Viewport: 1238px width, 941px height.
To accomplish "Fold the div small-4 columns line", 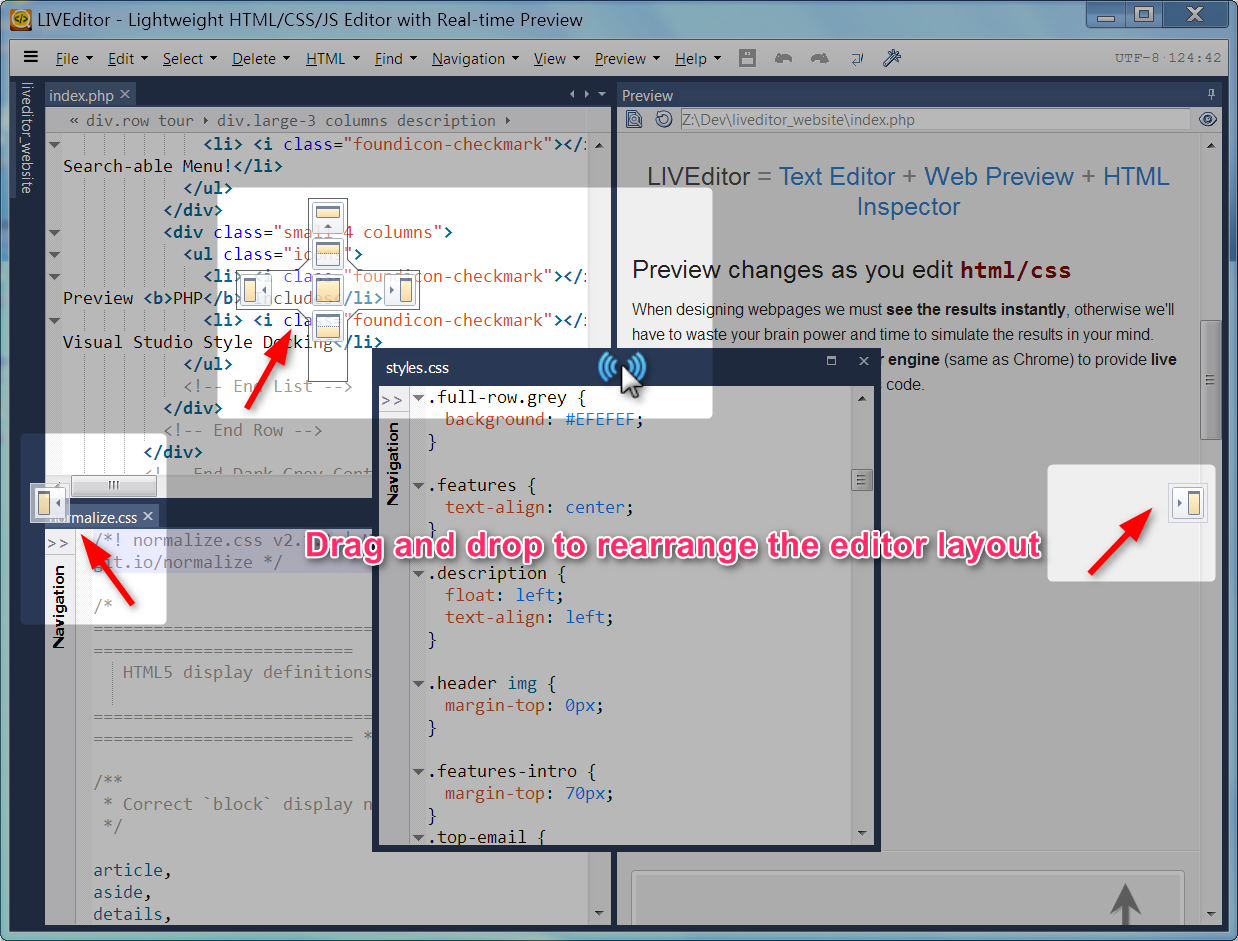I will click(54, 232).
